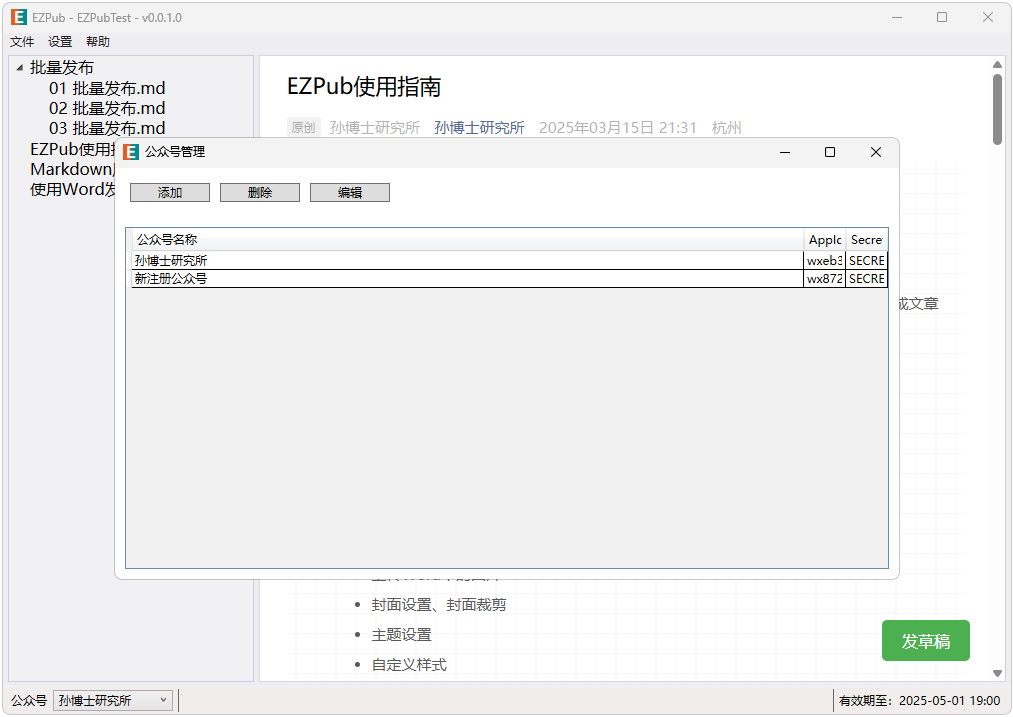Click the scroll down arrow of article scrollbar
The height and width of the screenshot is (717, 1013).
pyautogui.click(x=997, y=673)
